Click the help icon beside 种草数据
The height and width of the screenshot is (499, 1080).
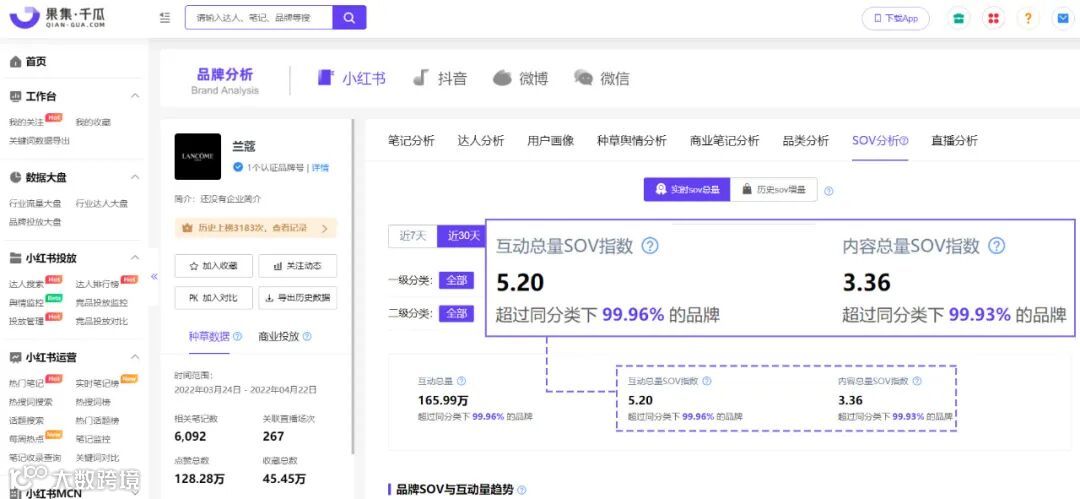[238, 337]
